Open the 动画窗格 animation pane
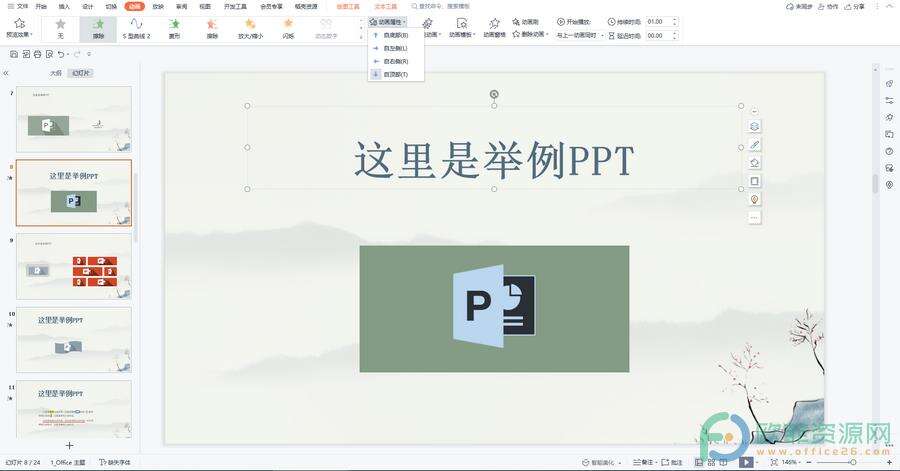The image size is (900, 471). point(494,28)
